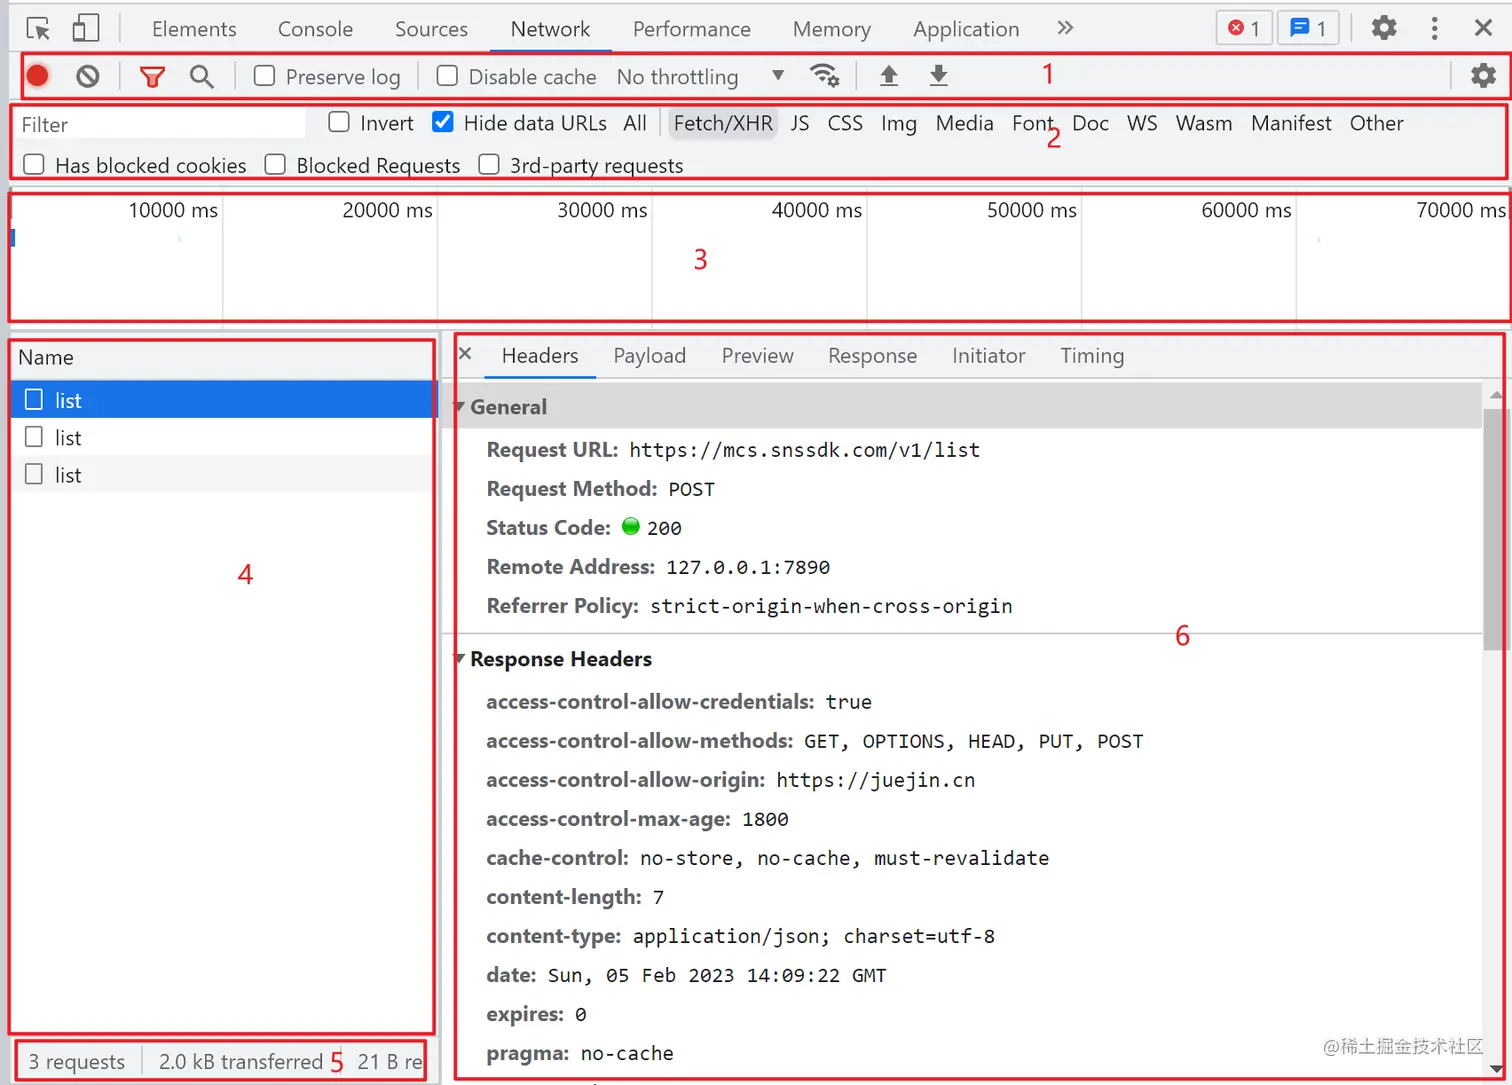Collapse the General section
The width and height of the screenshot is (1512, 1085).
[460, 407]
